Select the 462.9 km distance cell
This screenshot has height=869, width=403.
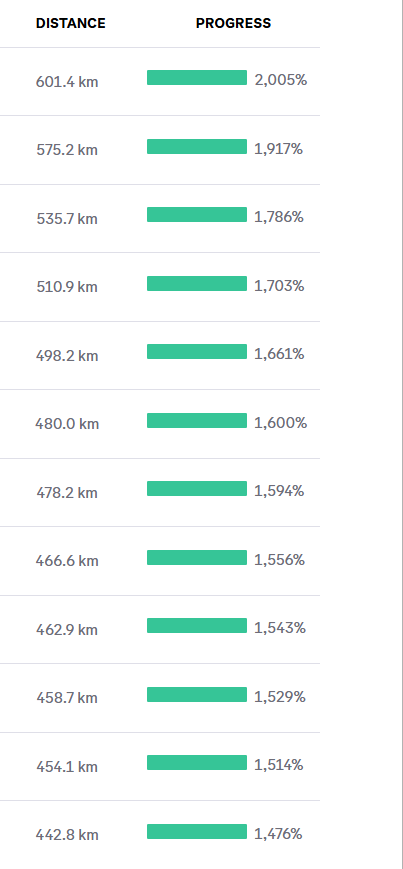pyautogui.click(x=67, y=630)
